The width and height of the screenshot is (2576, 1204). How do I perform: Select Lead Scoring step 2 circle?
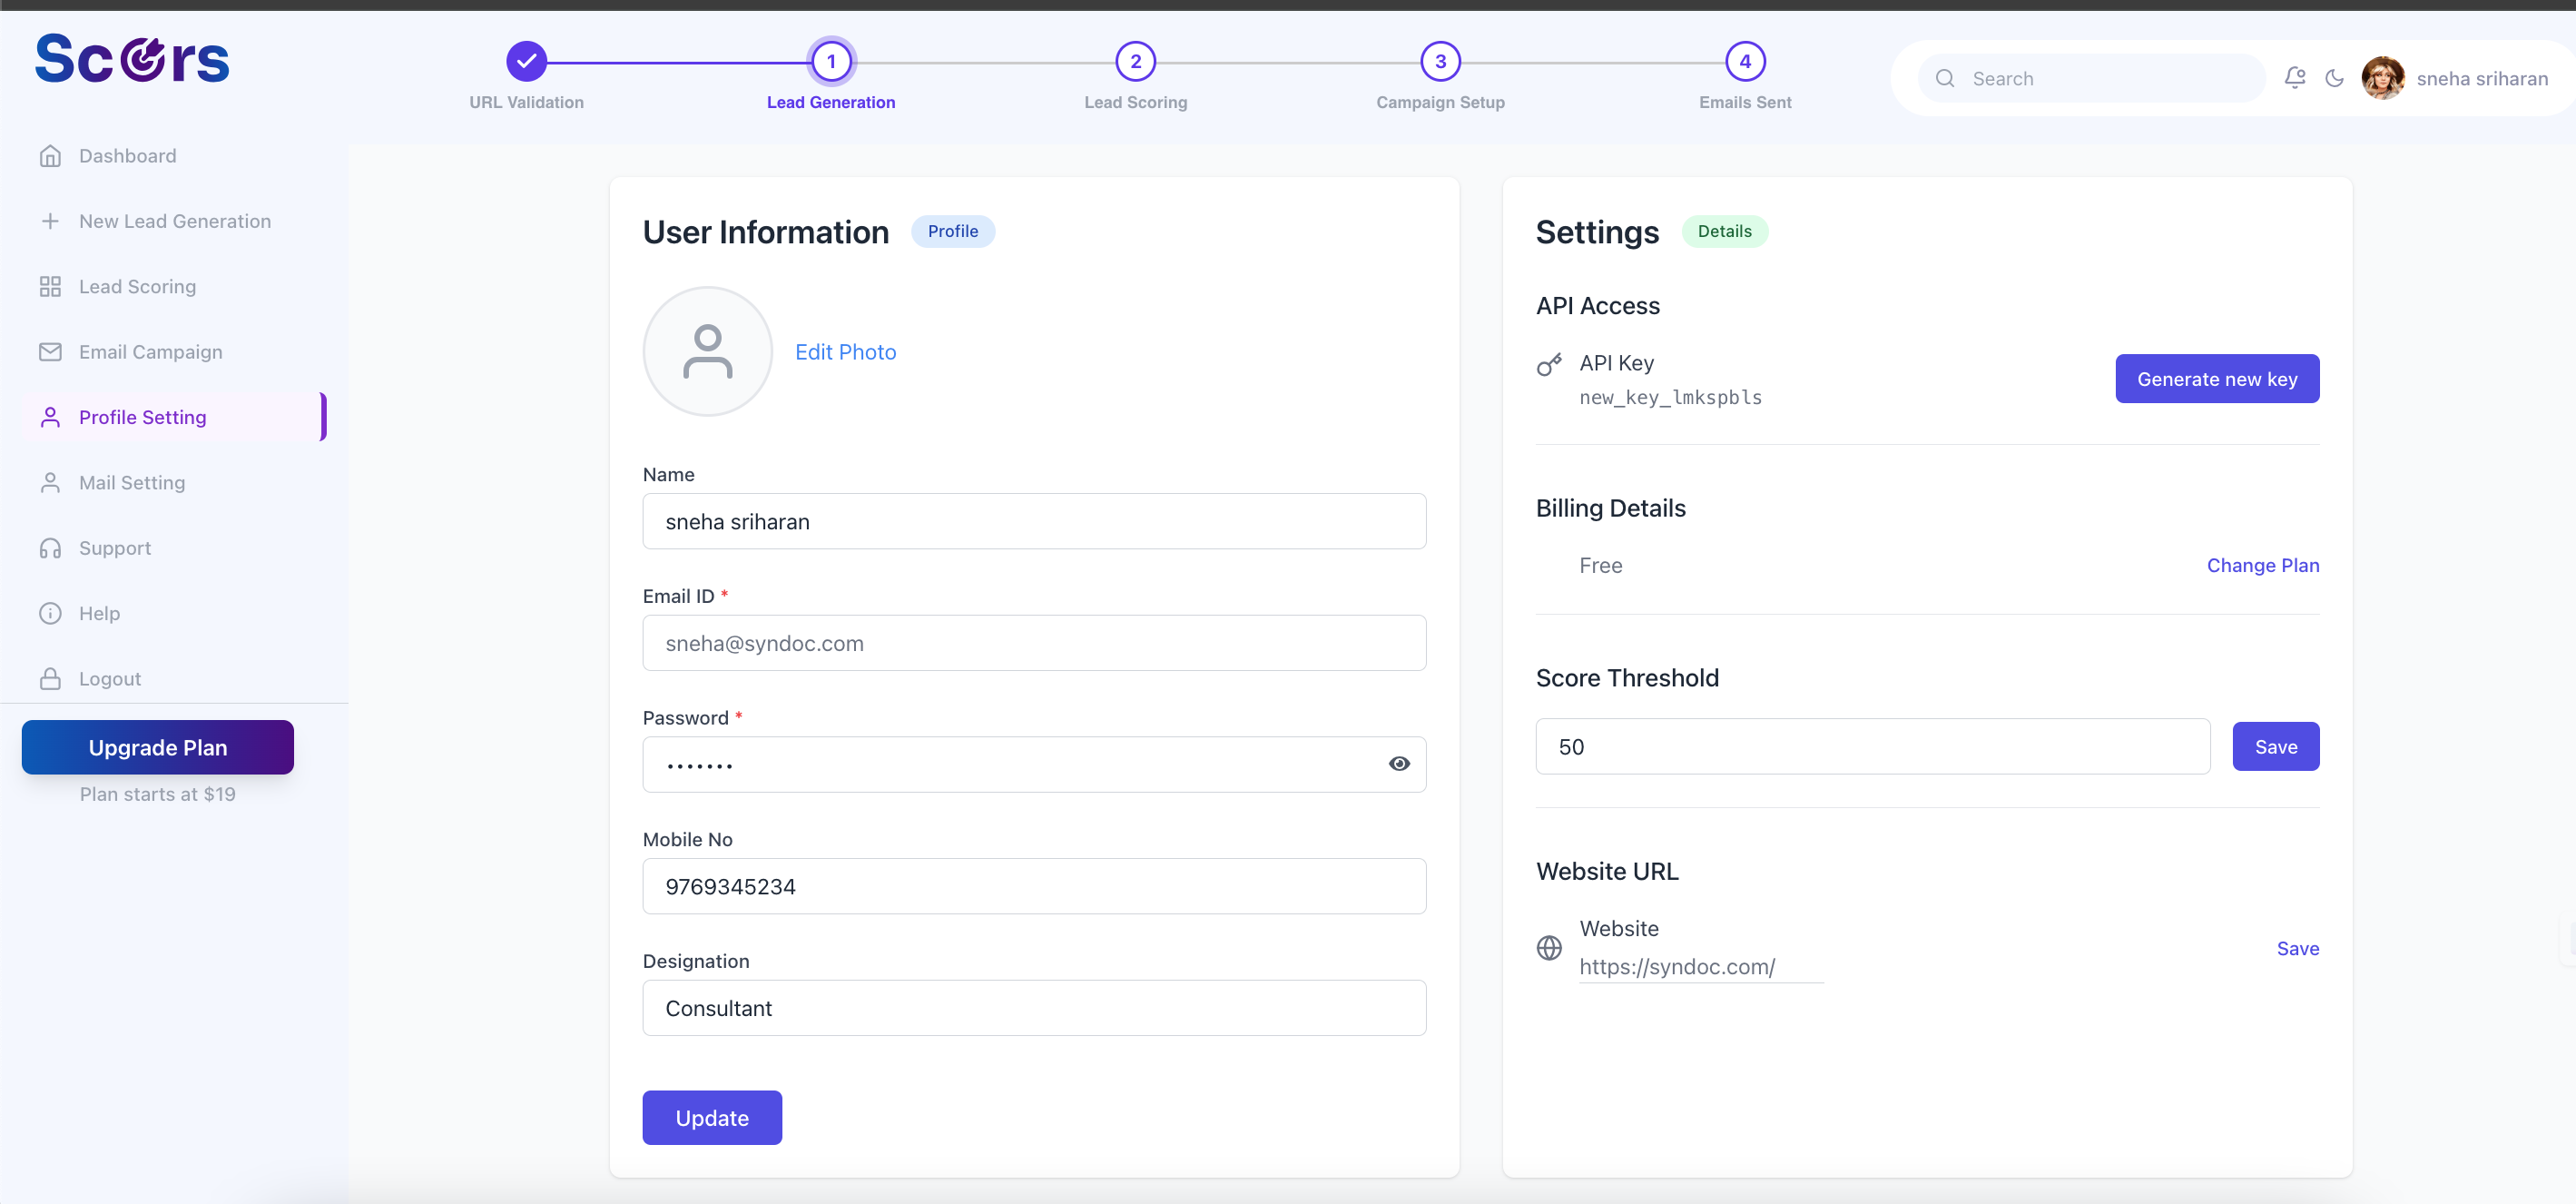(x=1135, y=62)
